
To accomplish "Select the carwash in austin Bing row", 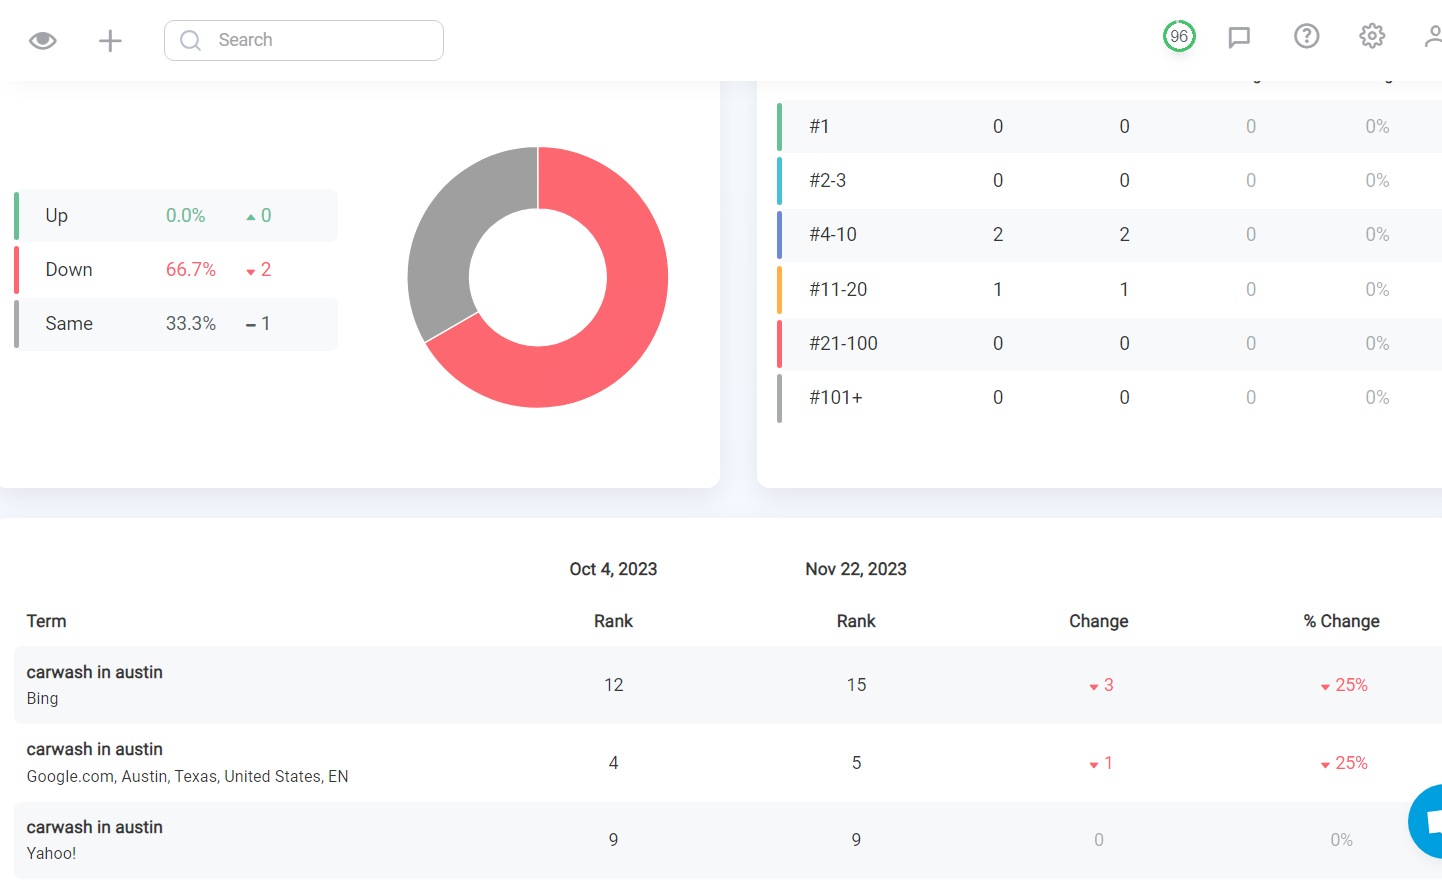I will point(728,685).
